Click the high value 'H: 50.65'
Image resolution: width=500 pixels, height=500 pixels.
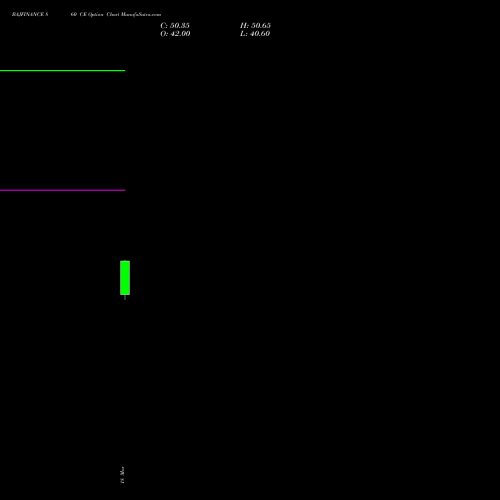(x=255, y=25)
